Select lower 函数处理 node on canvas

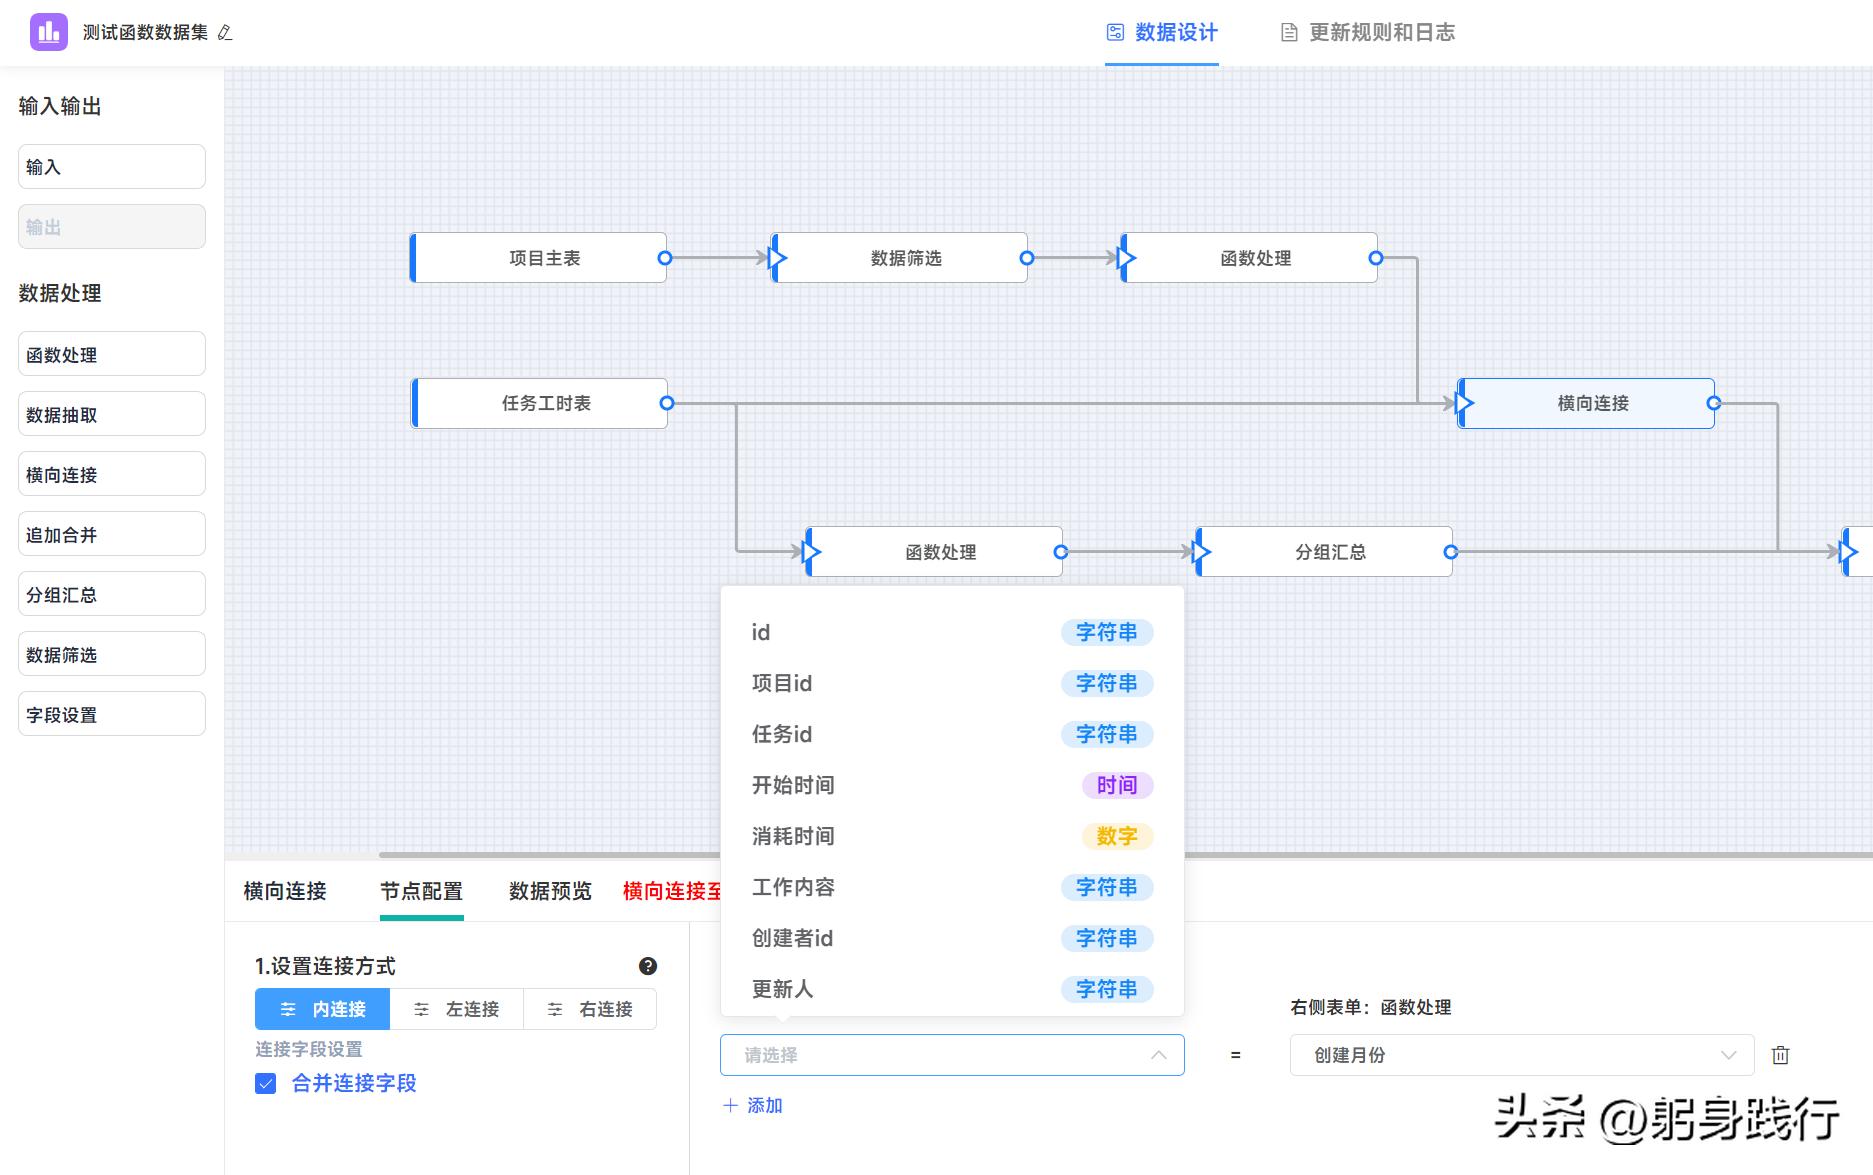[x=934, y=551]
